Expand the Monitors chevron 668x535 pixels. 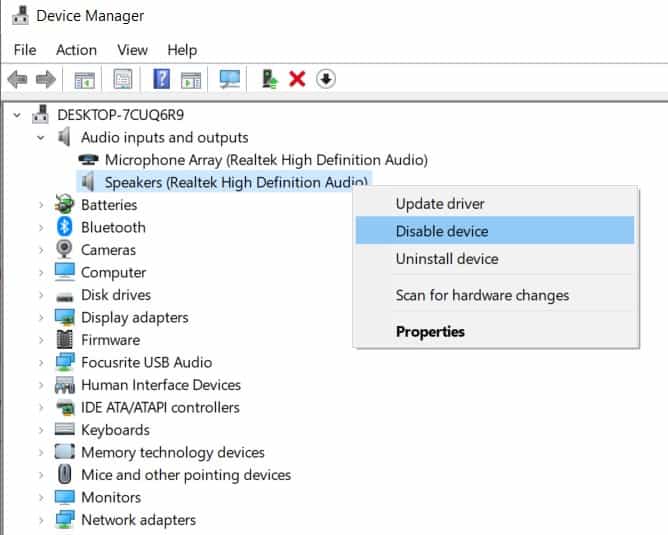tap(41, 498)
